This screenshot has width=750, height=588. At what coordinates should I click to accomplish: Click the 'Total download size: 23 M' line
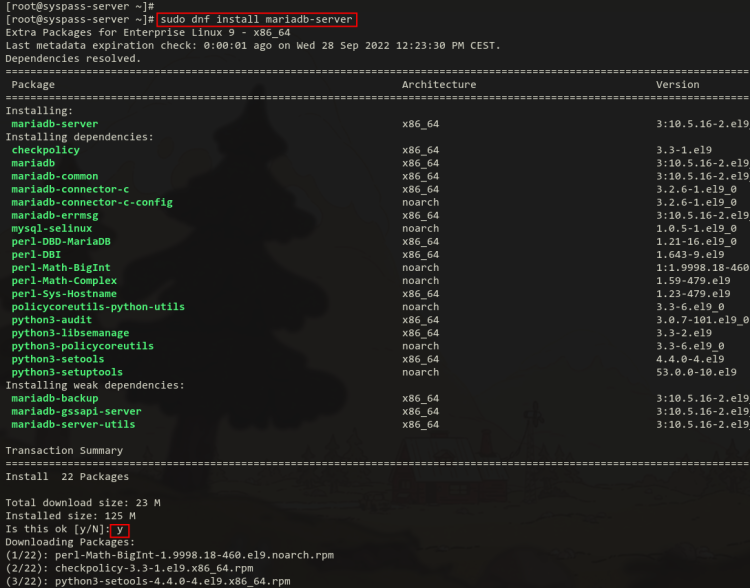point(83,503)
